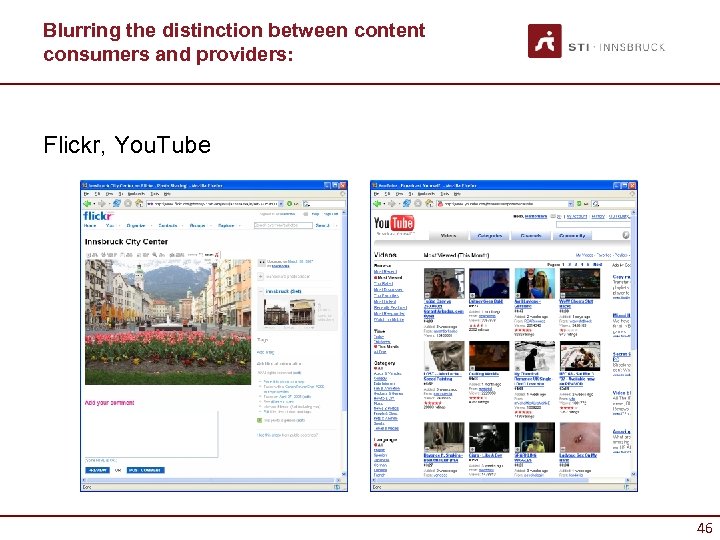Viewport: 720px width, 540px height.
Task: Click Innsbruck (Set) link on Flickr
Action: 283,291
